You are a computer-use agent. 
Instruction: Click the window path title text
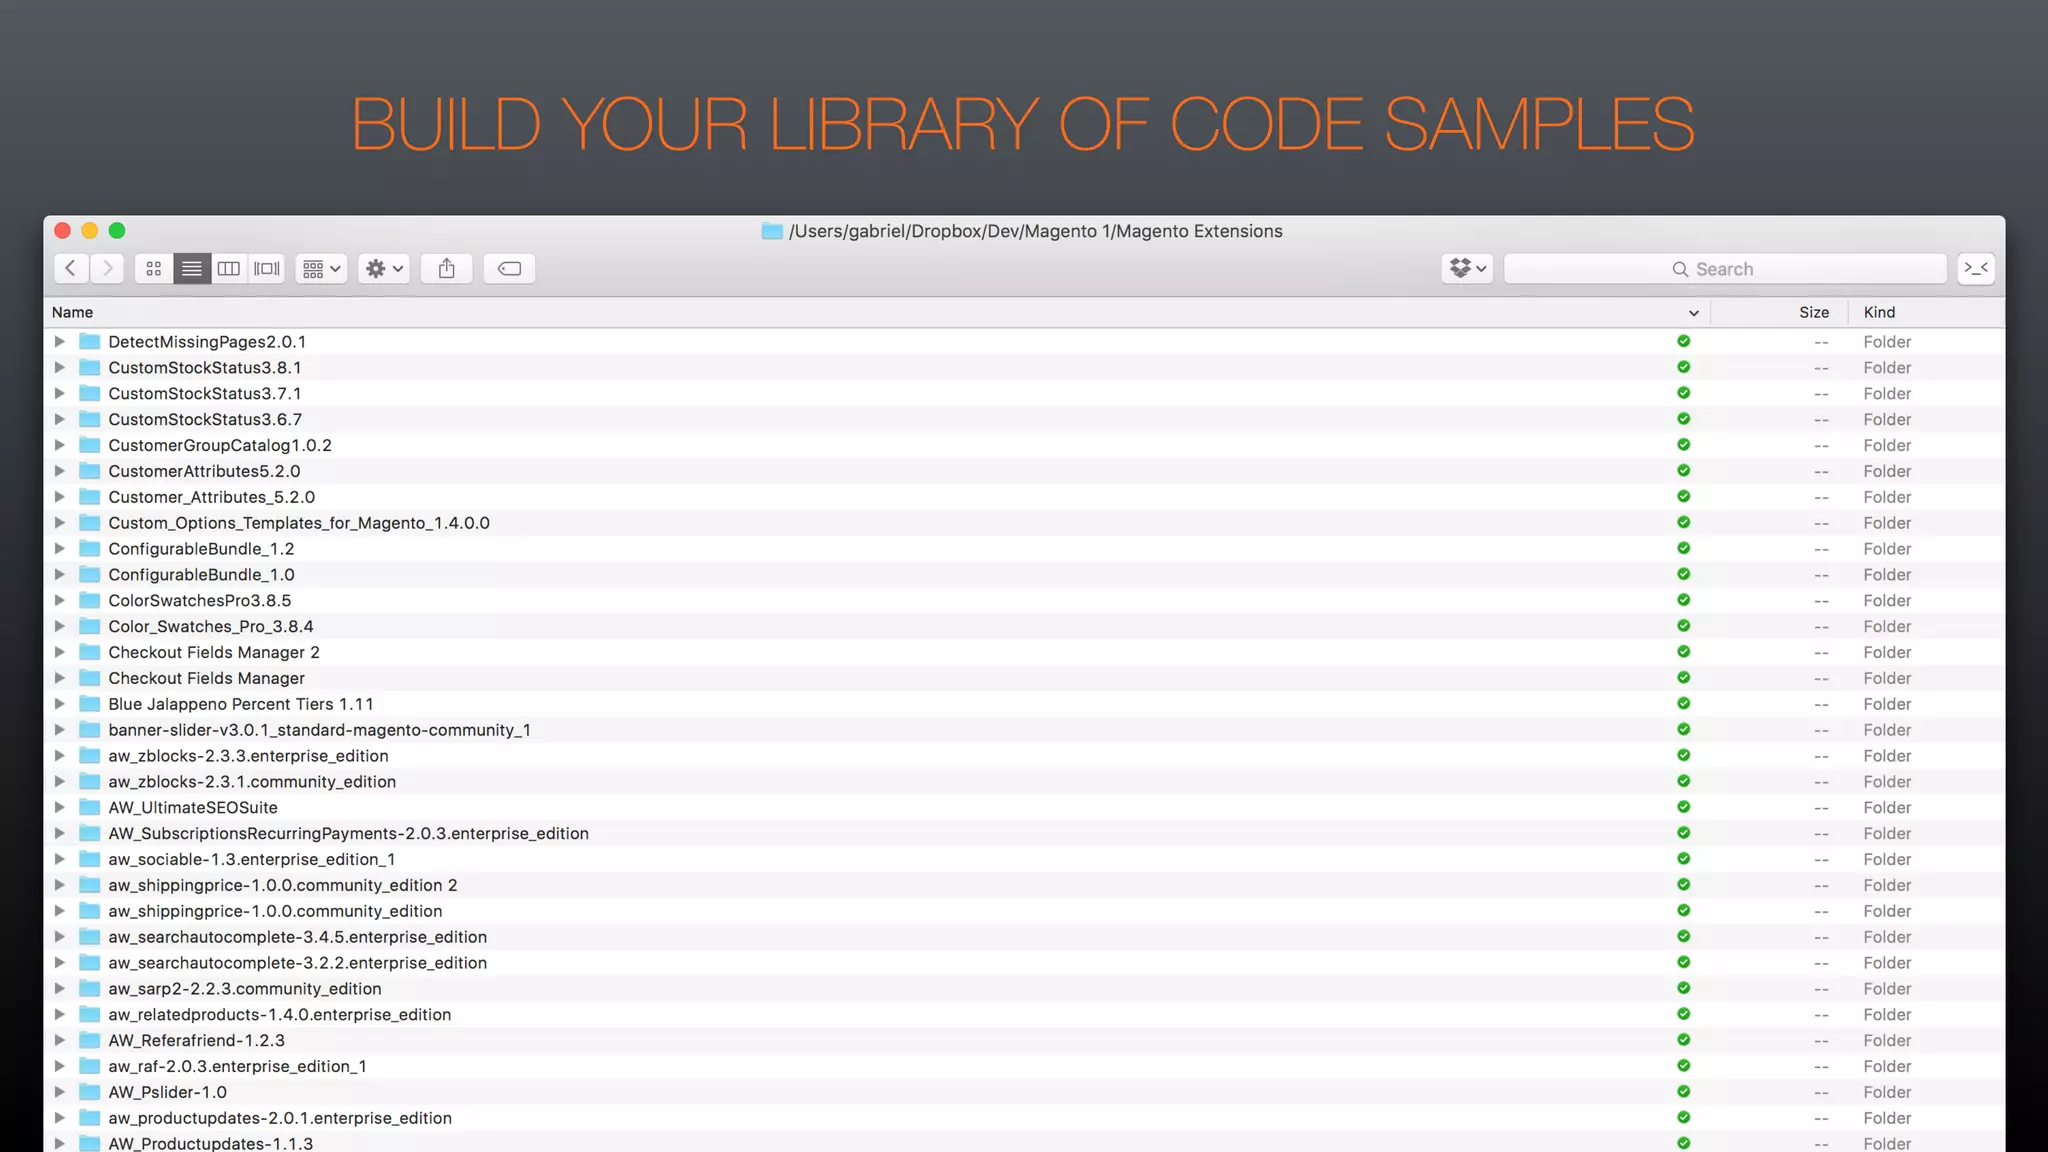point(1036,231)
